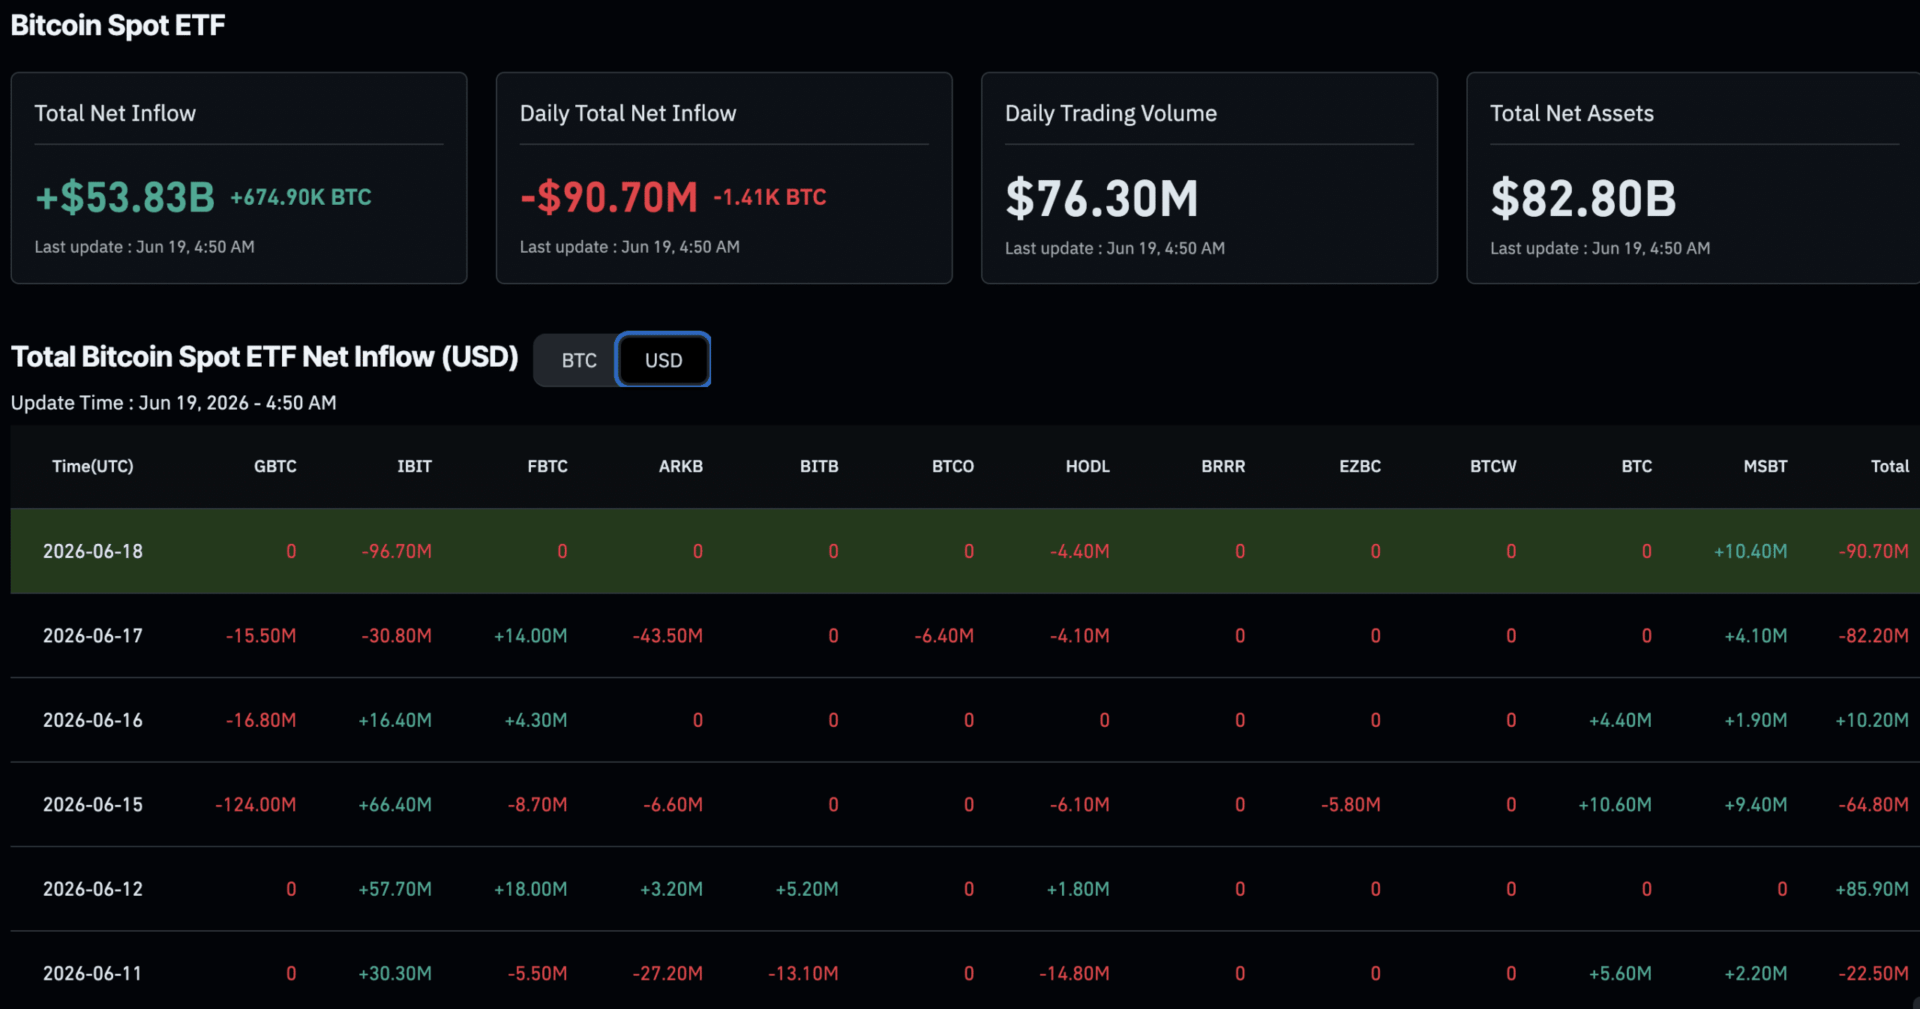Open the Total Net Assets card

tap(1693, 178)
